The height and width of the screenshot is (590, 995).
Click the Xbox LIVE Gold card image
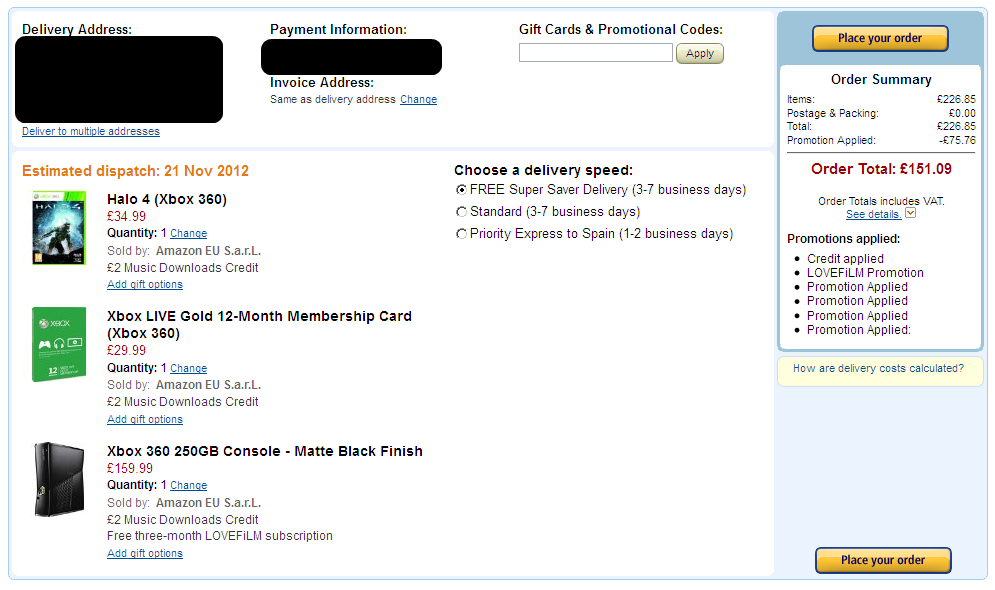[59, 344]
